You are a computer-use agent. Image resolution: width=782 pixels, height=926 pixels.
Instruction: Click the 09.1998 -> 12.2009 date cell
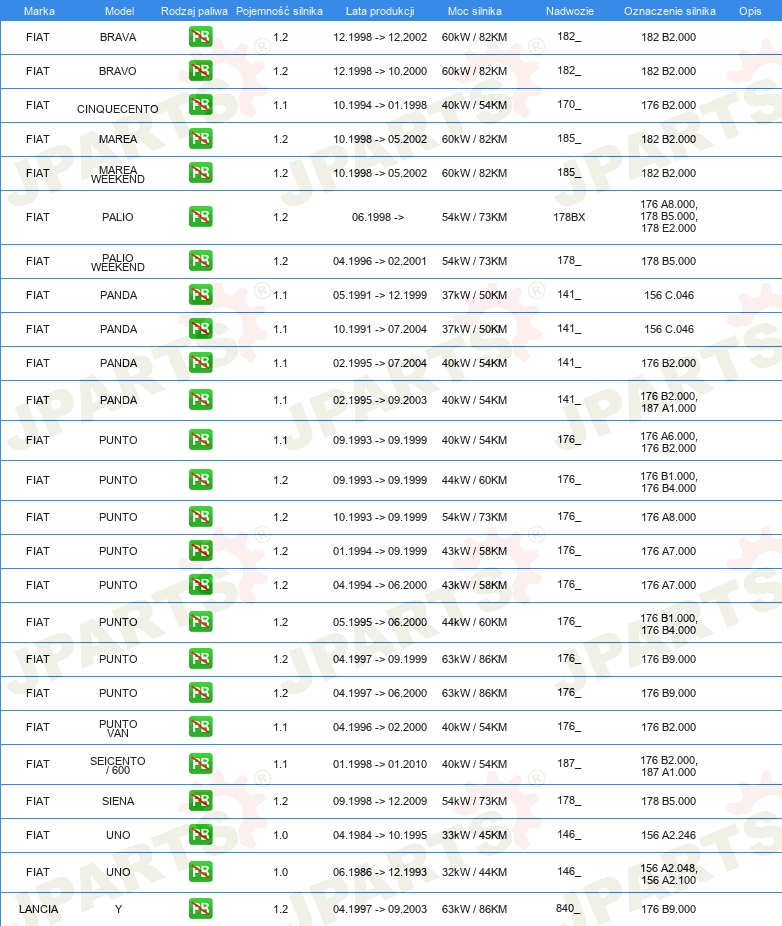(x=380, y=801)
